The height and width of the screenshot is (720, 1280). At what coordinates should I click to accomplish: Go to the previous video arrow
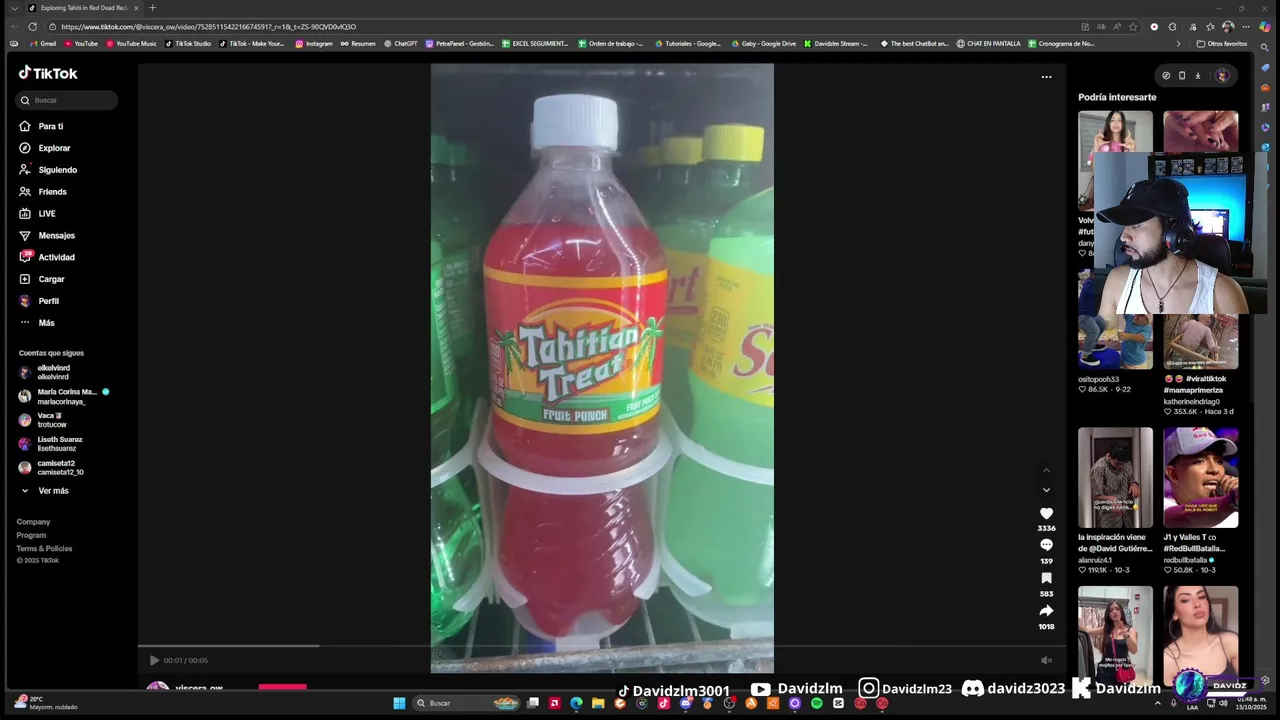(x=1046, y=470)
